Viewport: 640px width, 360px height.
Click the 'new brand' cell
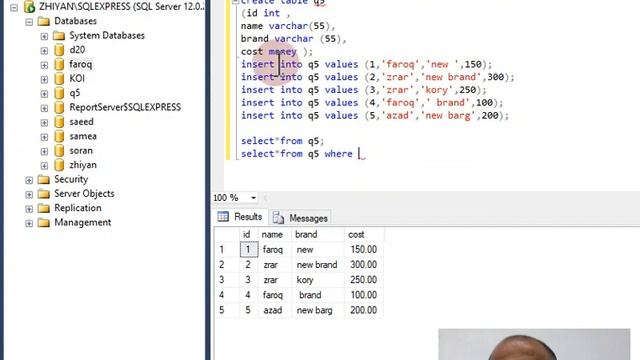click(x=317, y=265)
